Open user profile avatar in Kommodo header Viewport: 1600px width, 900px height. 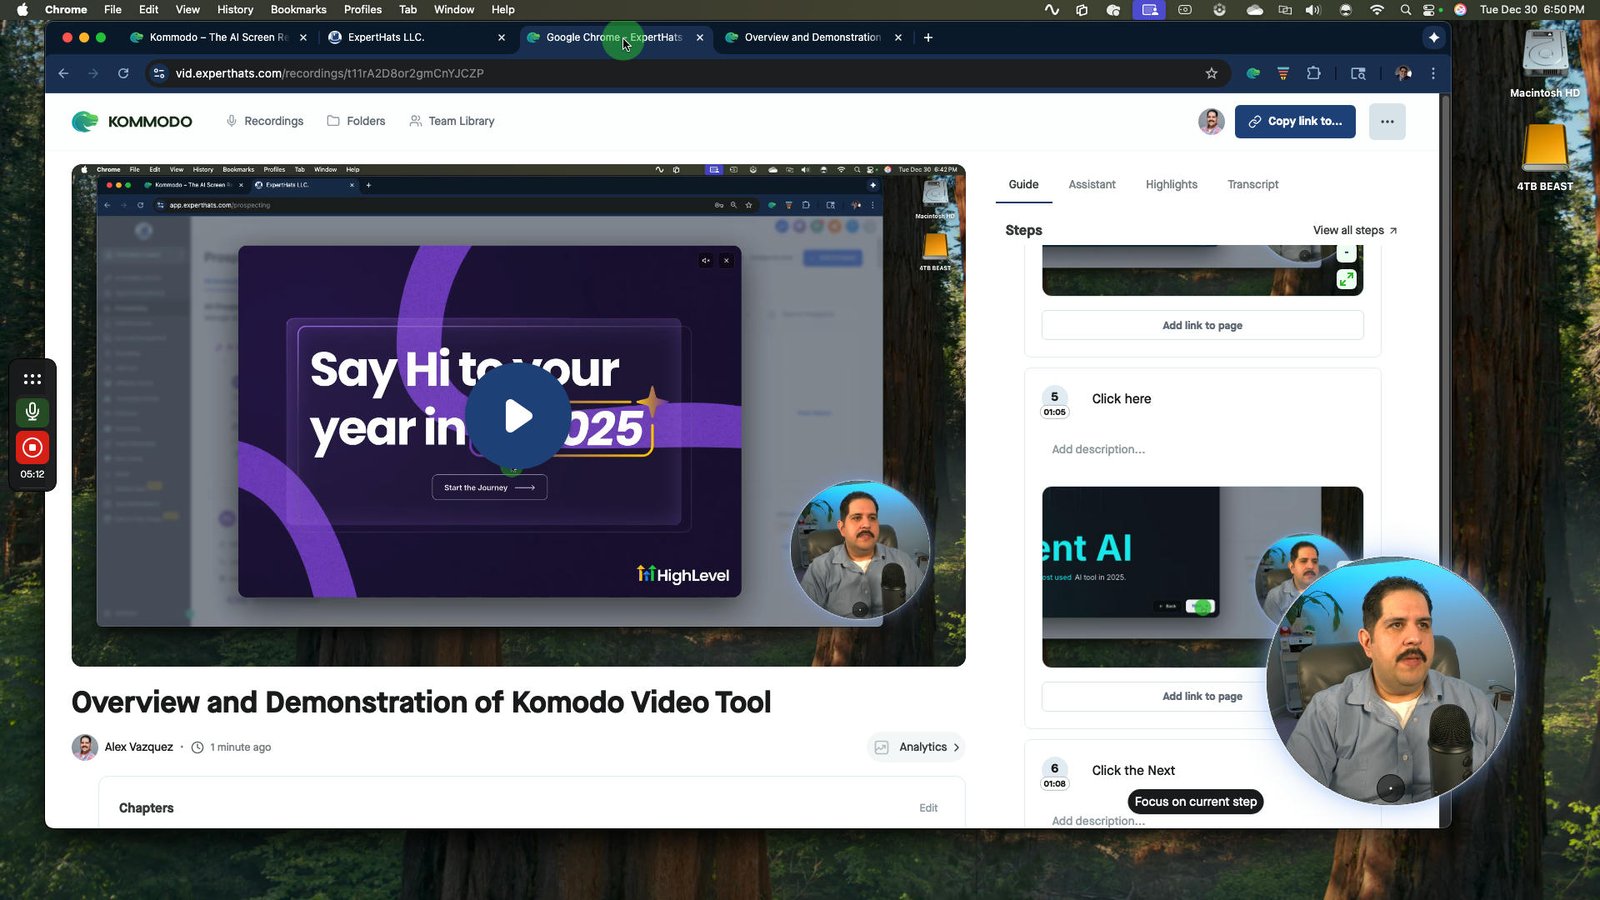tap(1211, 121)
